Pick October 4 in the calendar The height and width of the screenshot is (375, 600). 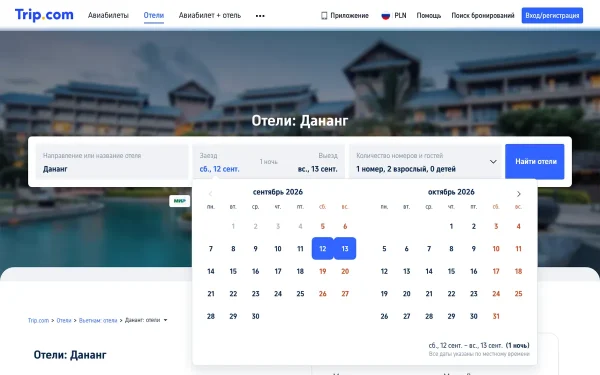(x=518, y=226)
